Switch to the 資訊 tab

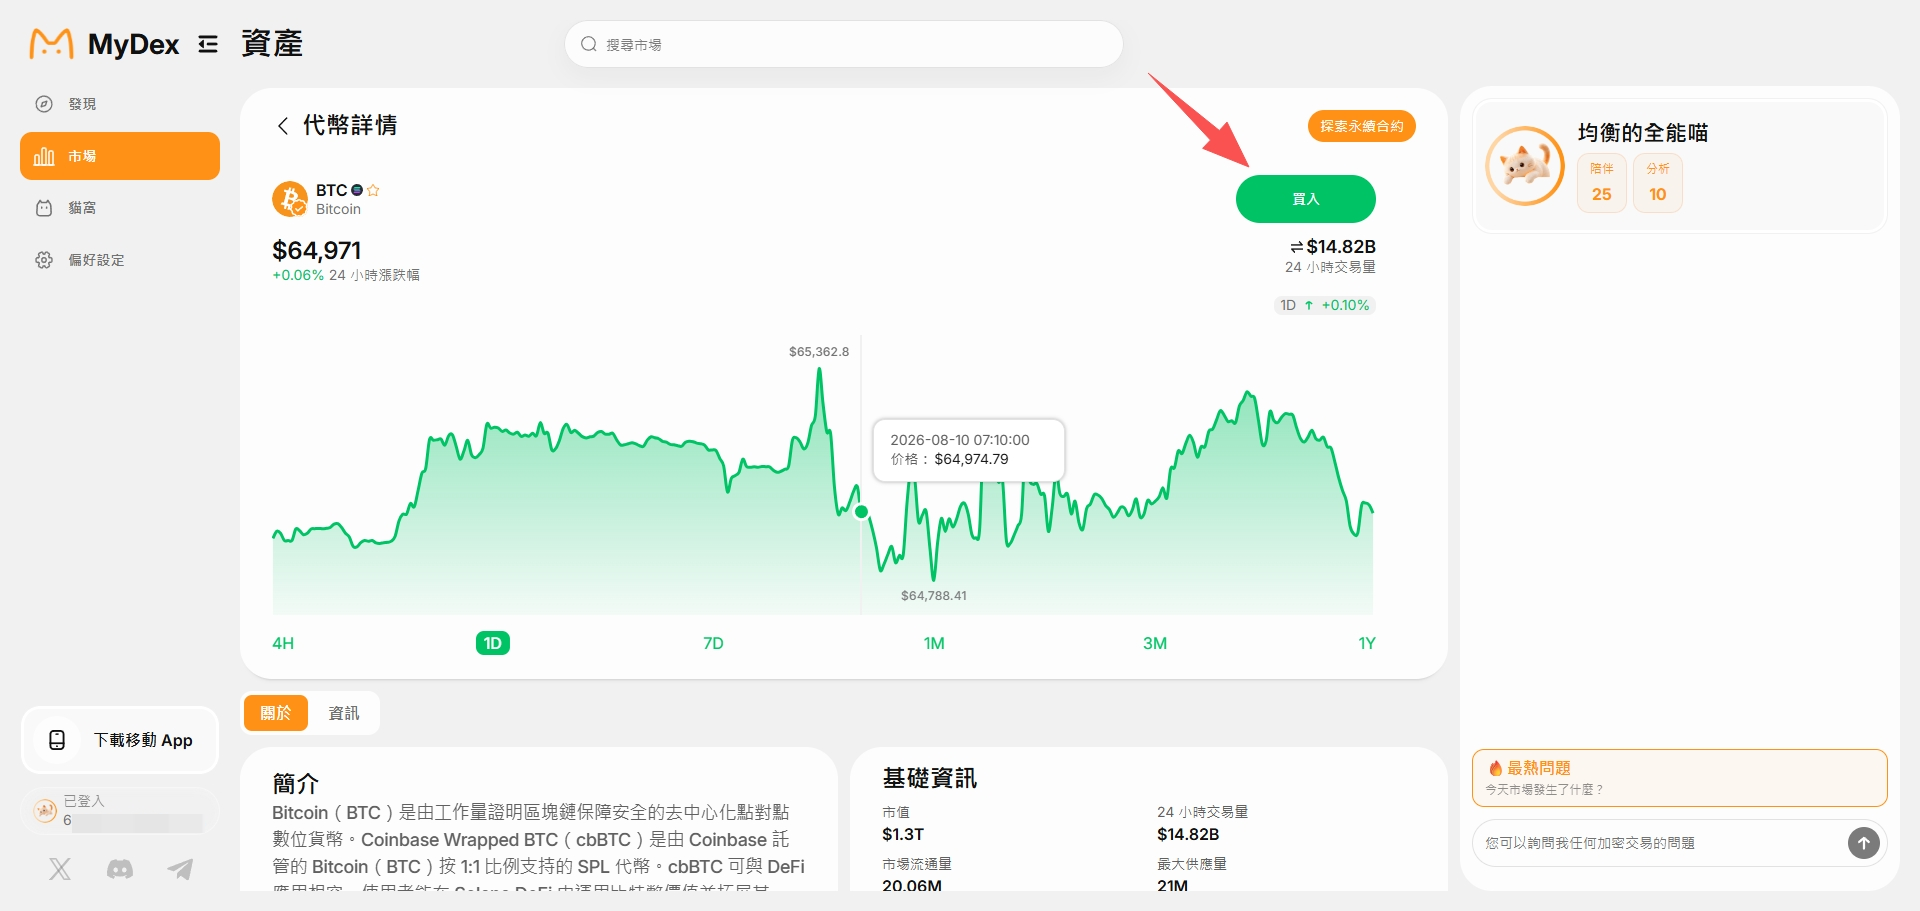pos(344,713)
